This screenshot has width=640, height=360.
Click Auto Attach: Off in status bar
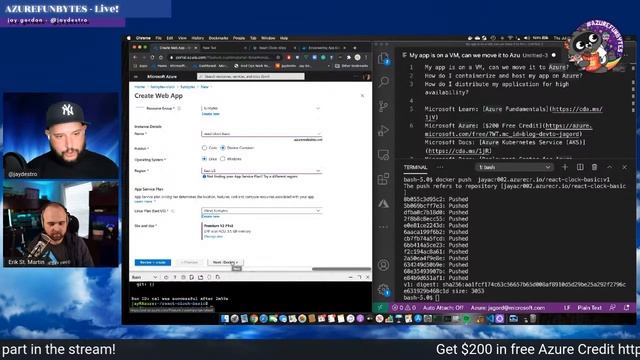(443, 308)
